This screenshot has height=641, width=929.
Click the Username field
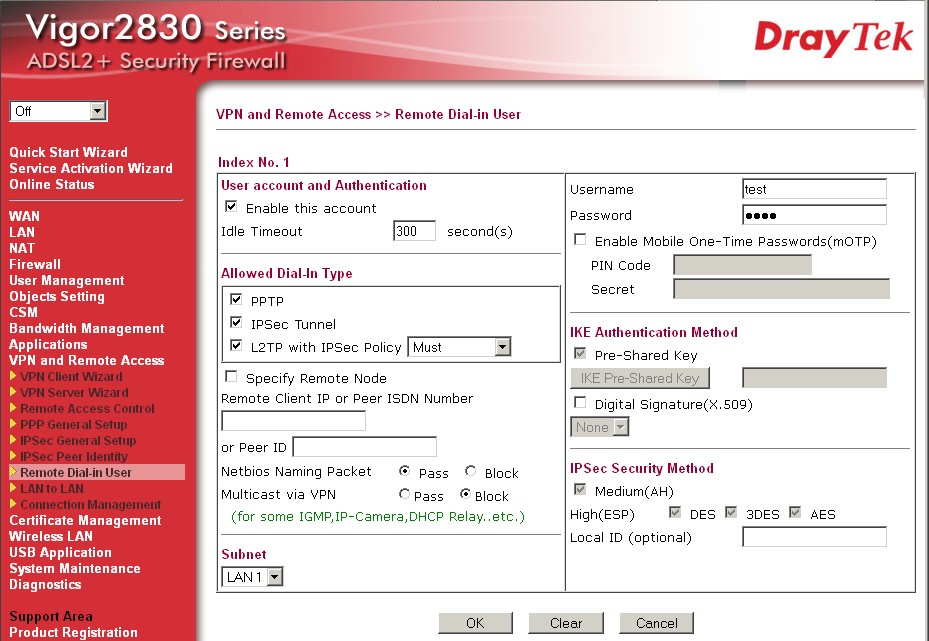coord(815,189)
